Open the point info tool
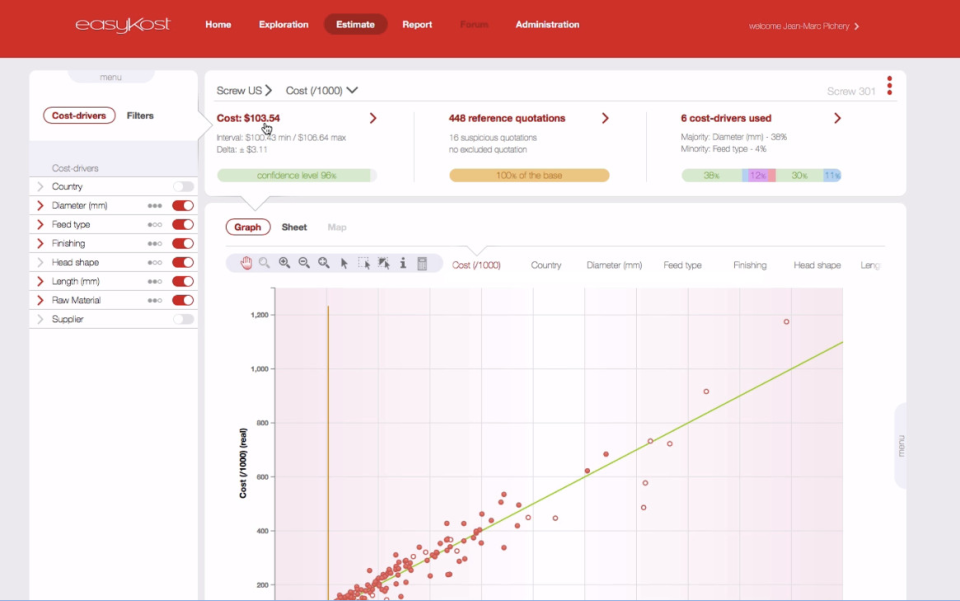This screenshot has width=960, height=601. pyautogui.click(x=402, y=263)
